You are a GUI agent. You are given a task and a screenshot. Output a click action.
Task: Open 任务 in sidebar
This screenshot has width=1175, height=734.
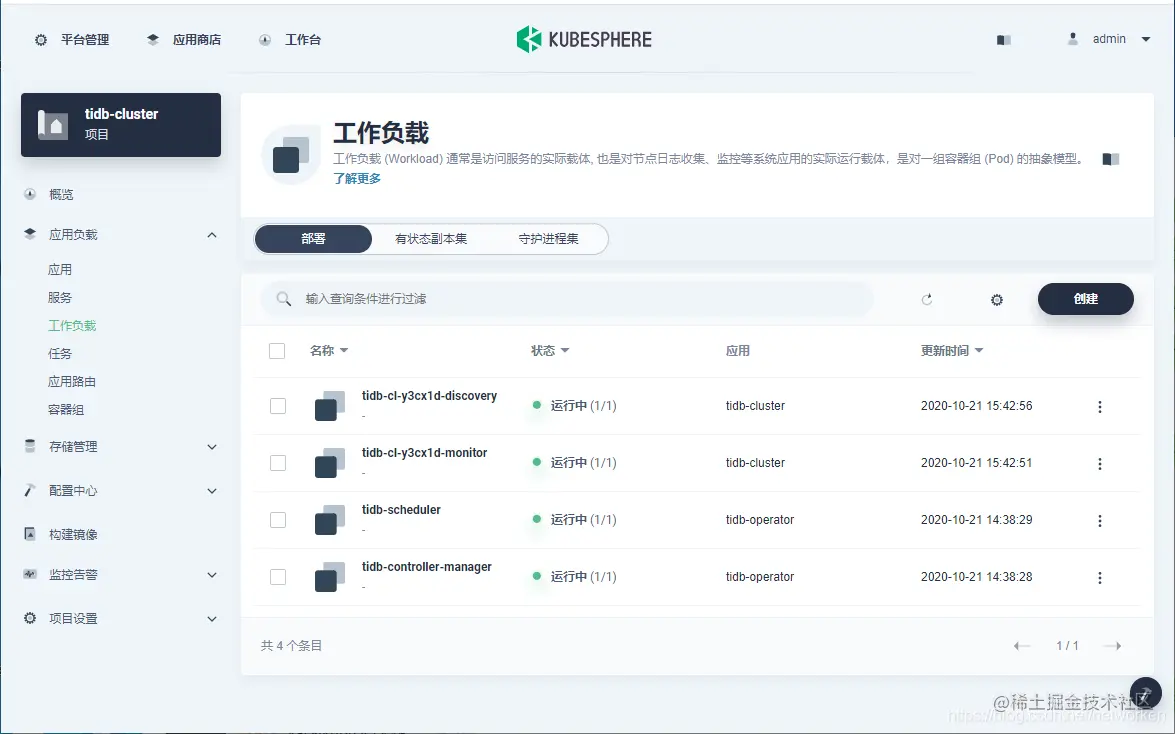click(60, 353)
